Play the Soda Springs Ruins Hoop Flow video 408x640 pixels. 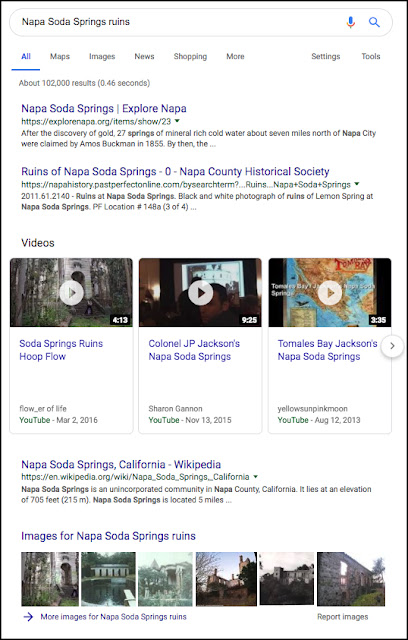coord(71,292)
